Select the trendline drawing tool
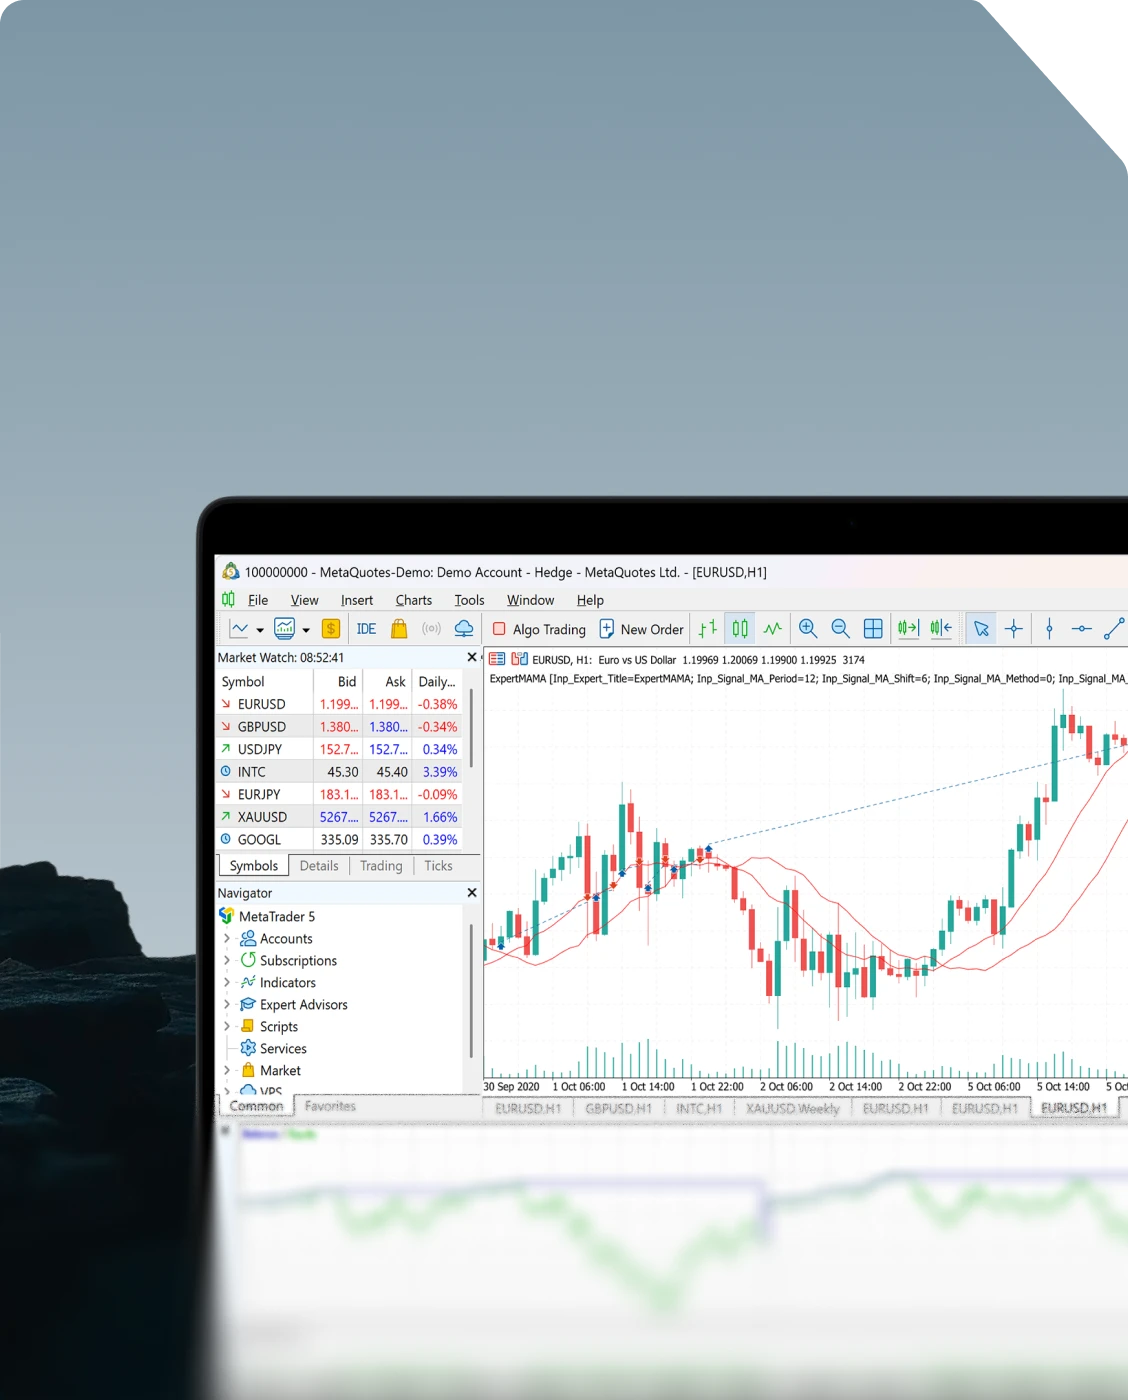Screen dimensions: 1128x1400 pyautogui.click(x=1114, y=629)
